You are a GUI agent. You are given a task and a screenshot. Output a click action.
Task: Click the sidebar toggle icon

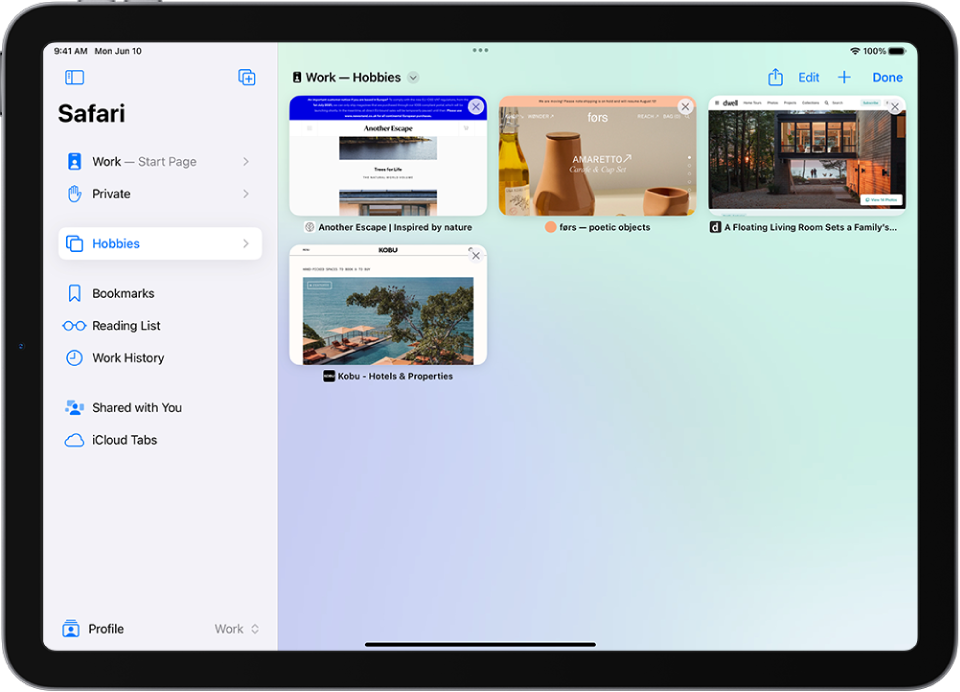pyautogui.click(x=74, y=77)
